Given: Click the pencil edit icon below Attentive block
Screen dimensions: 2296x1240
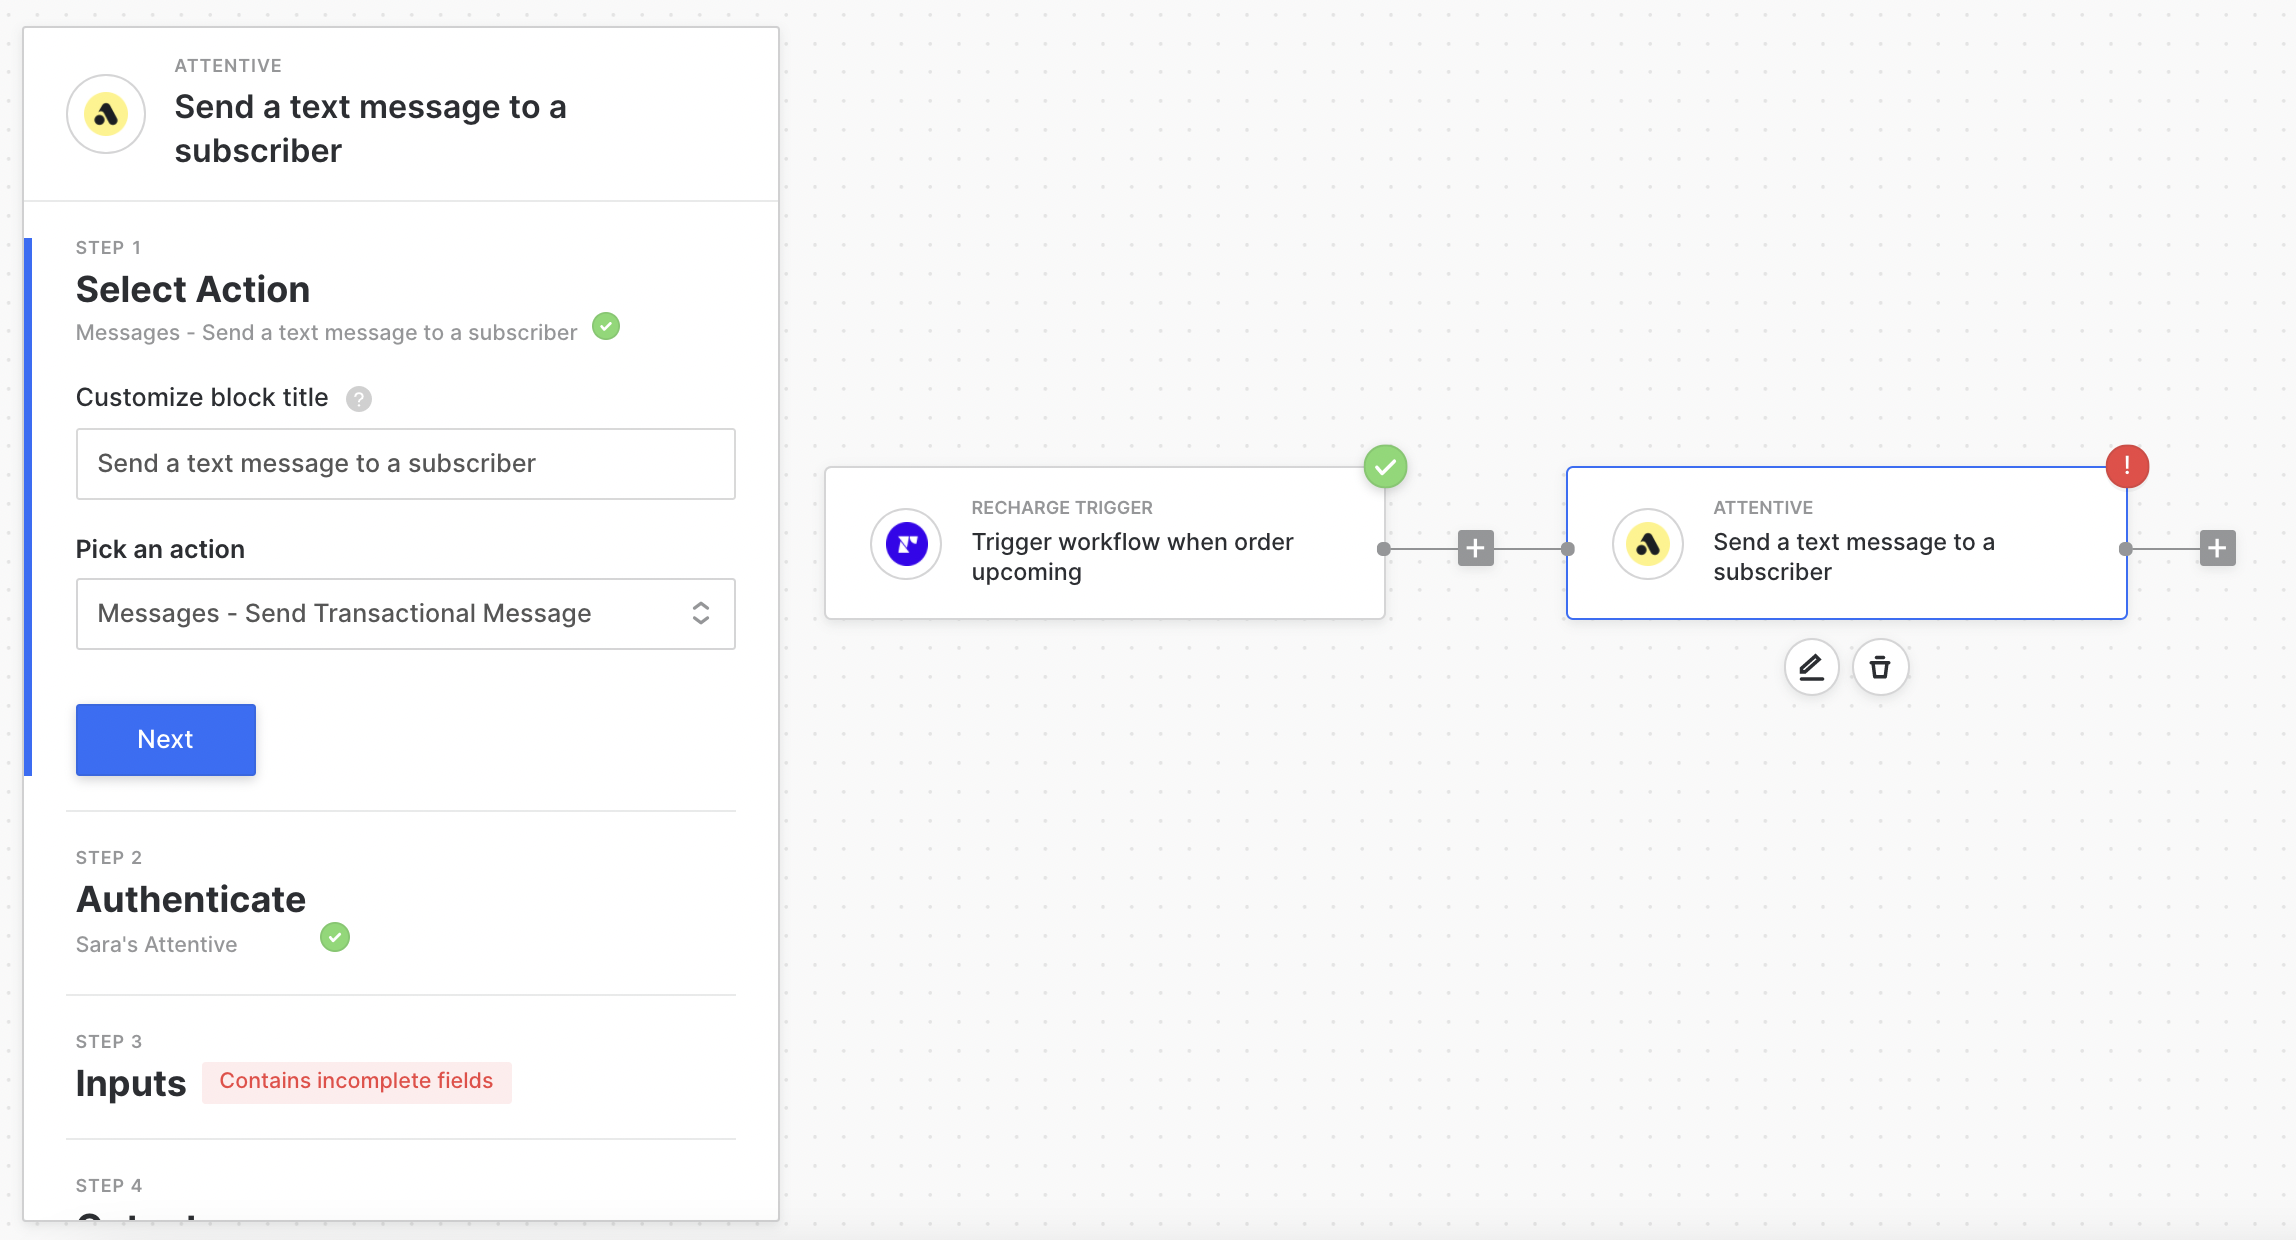Looking at the screenshot, I should pos(1811,667).
